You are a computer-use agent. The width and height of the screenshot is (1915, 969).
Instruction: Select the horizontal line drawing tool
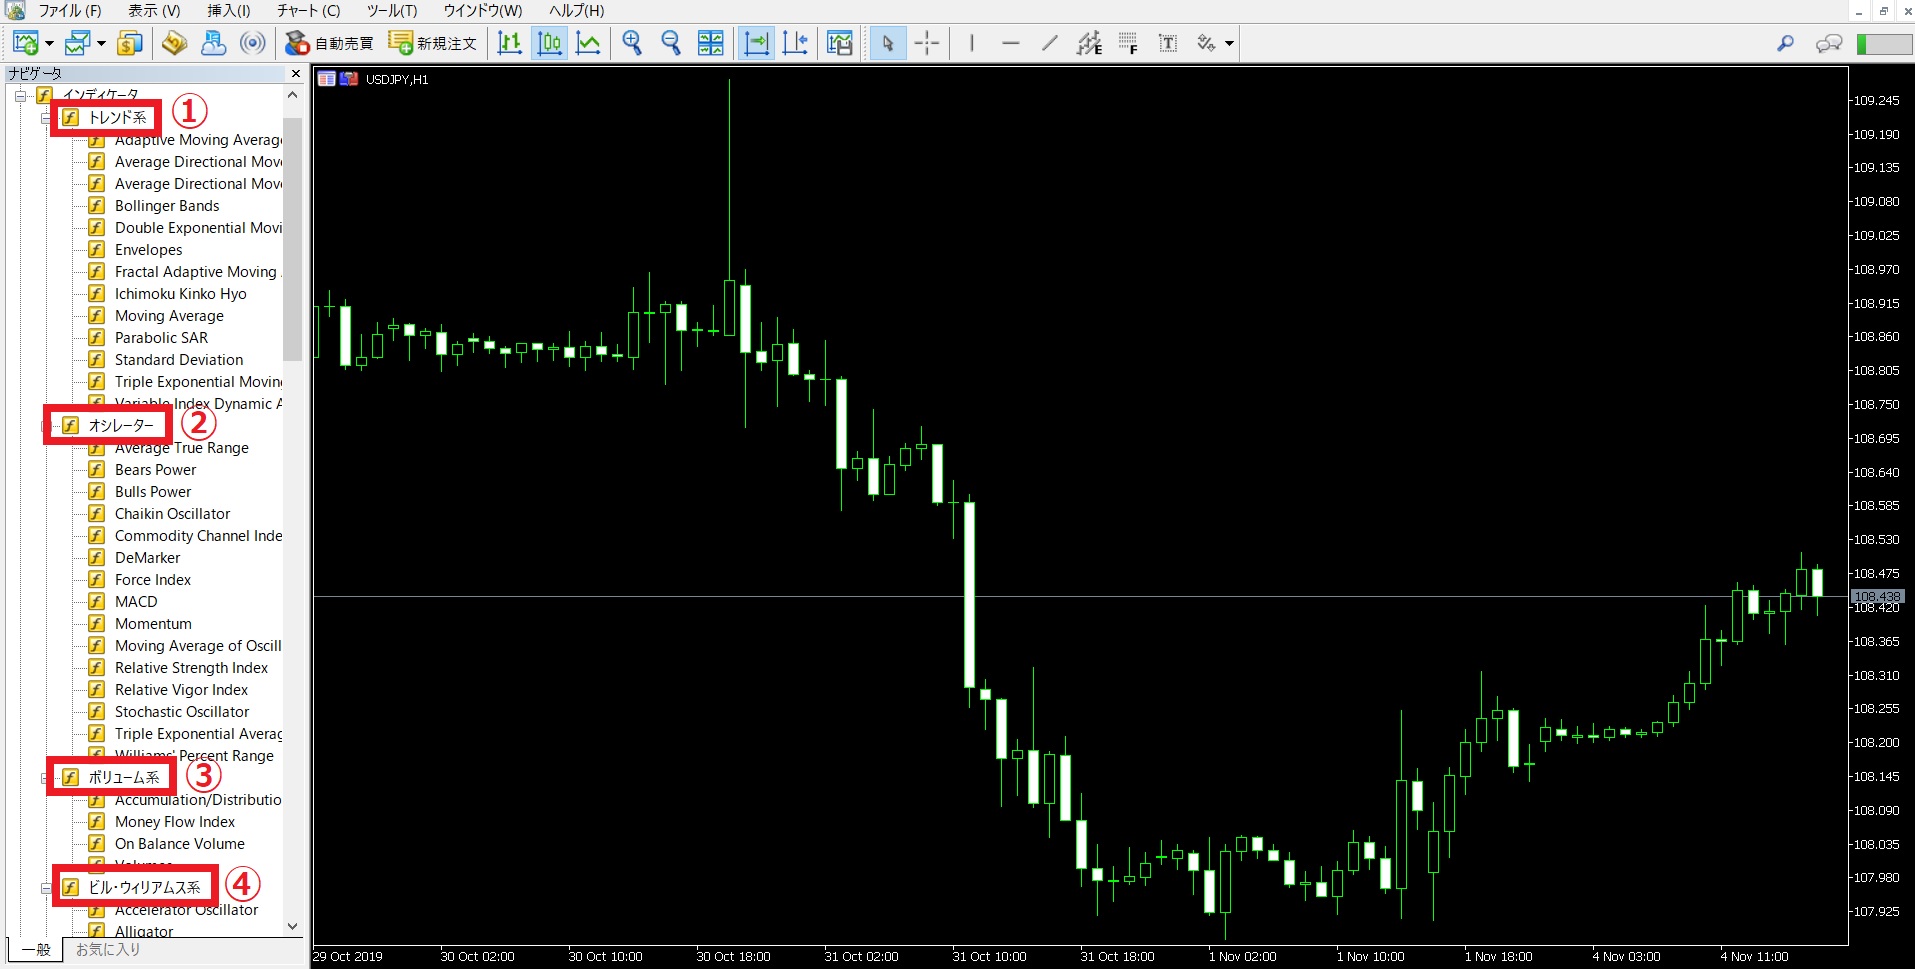click(1010, 43)
